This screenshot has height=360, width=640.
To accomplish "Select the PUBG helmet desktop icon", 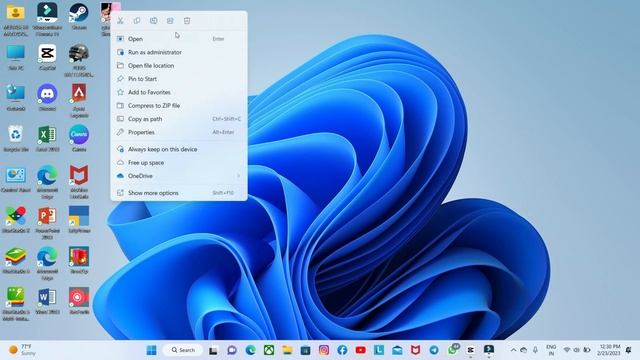I will coord(79,60).
